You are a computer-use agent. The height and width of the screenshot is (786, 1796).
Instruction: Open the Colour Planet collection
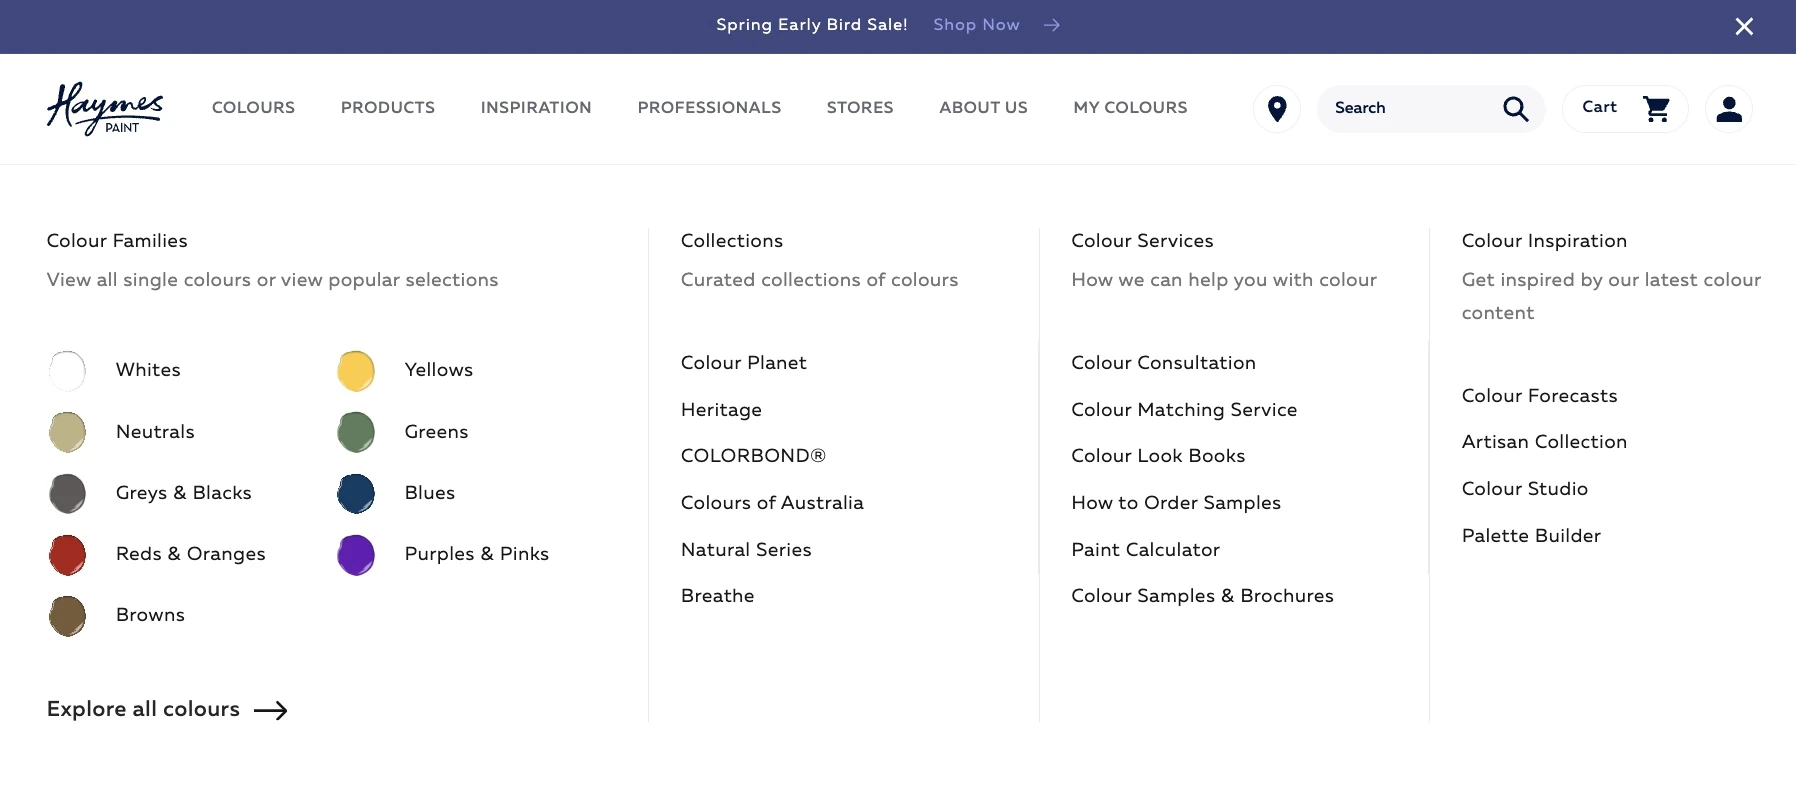743,363
